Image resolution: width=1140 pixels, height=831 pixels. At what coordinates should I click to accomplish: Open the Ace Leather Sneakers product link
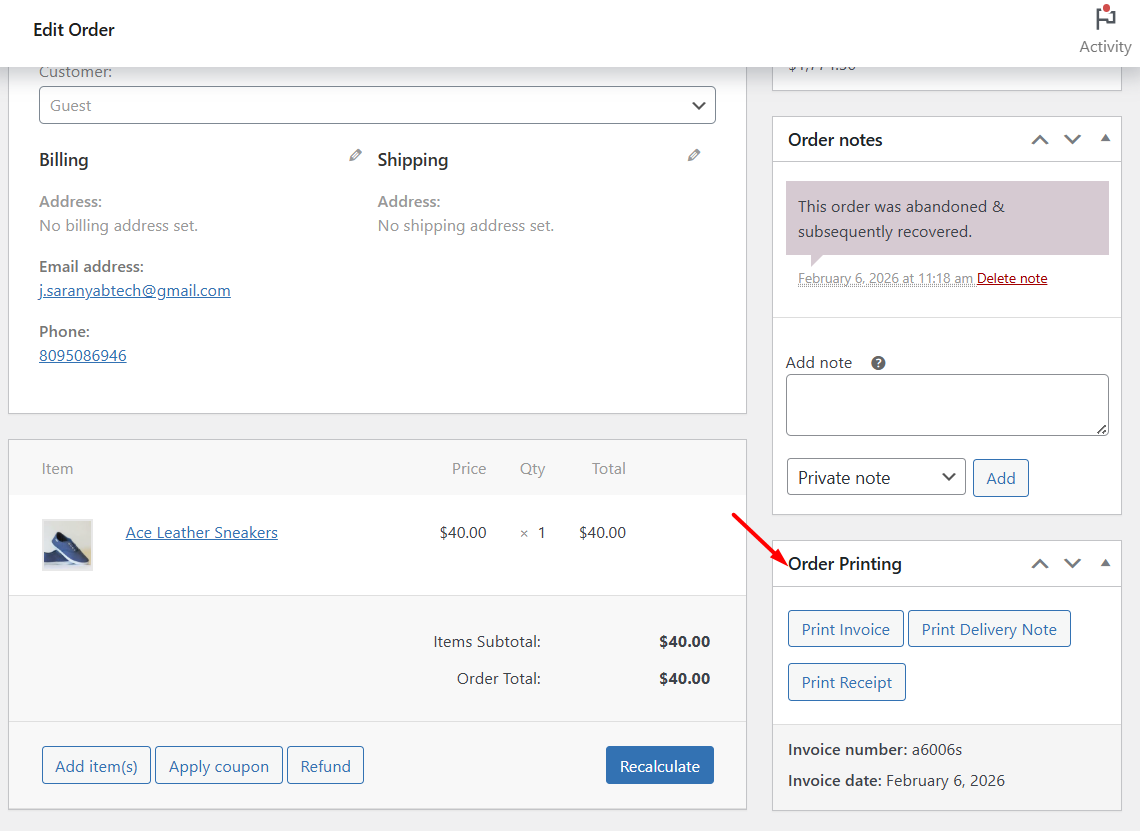click(x=202, y=533)
